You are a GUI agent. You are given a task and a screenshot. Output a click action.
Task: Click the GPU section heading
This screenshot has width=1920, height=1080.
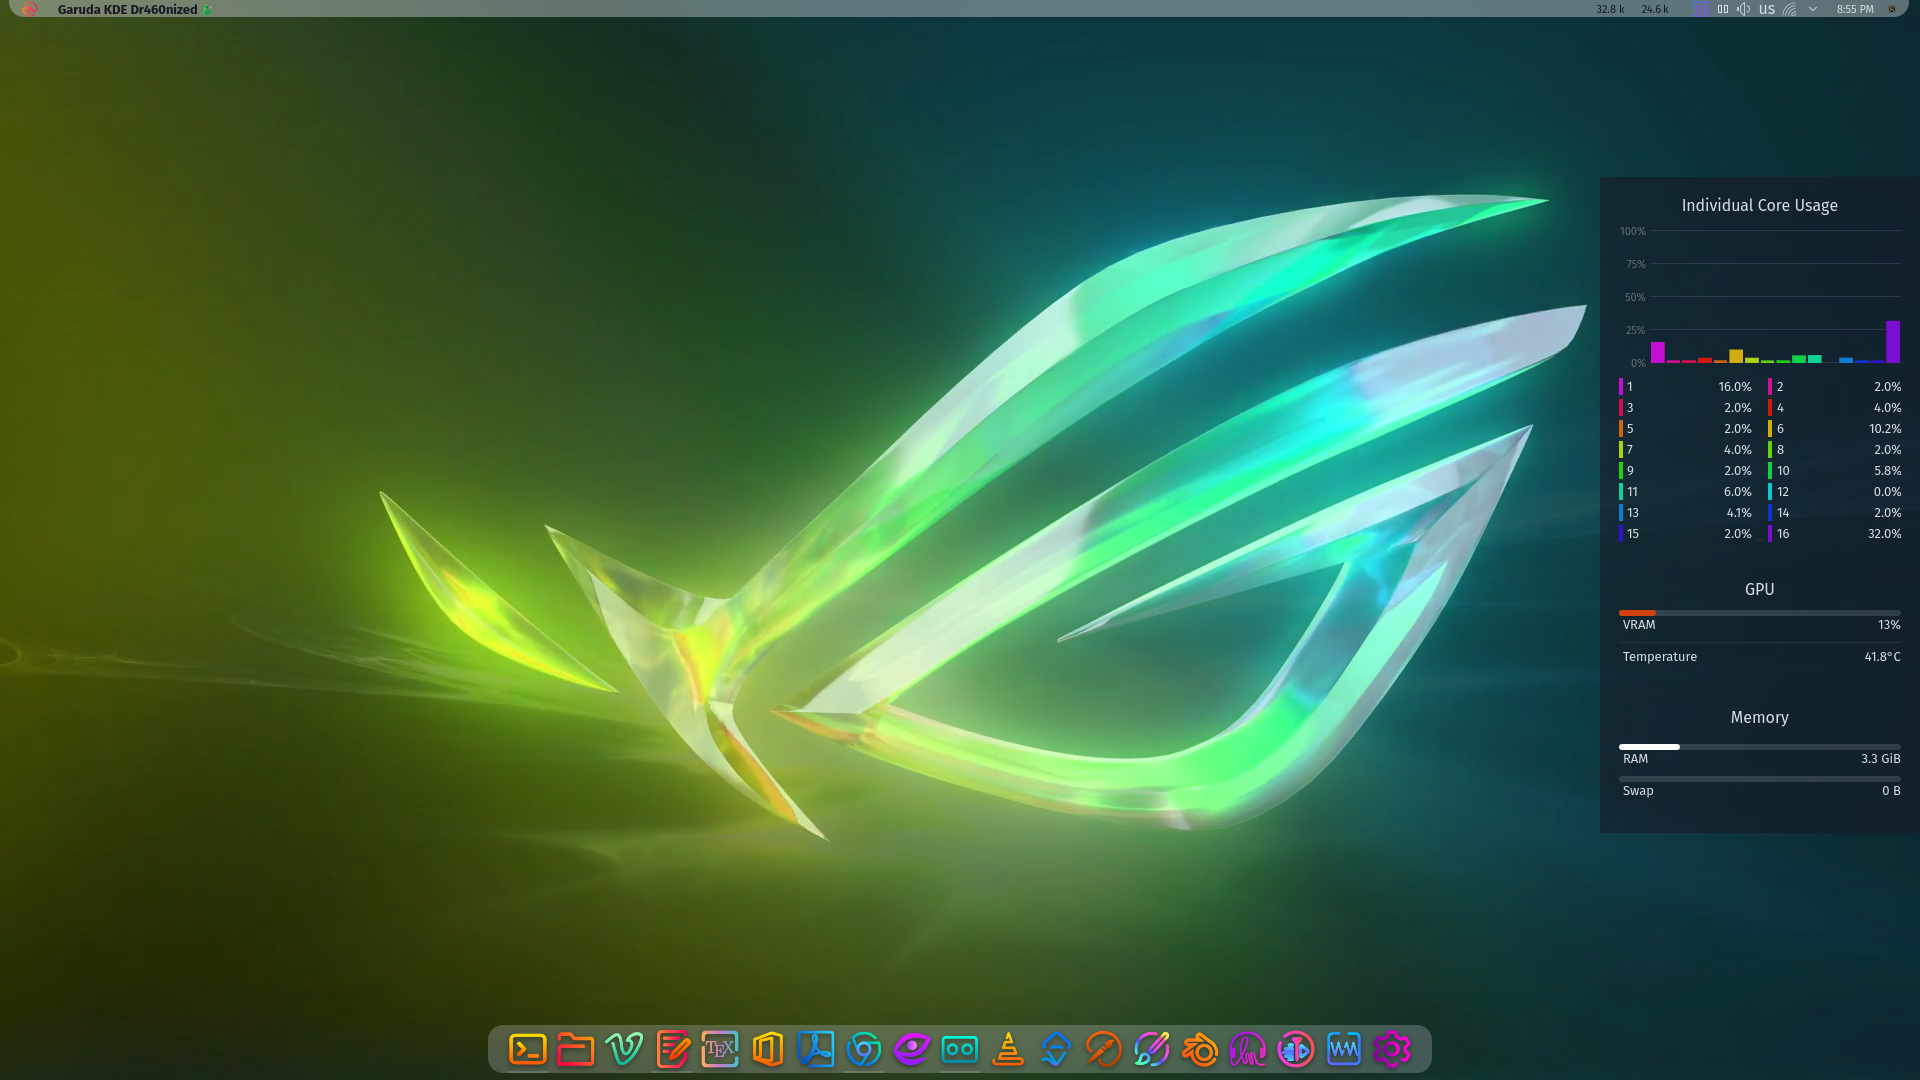click(x=1760, y=589)
